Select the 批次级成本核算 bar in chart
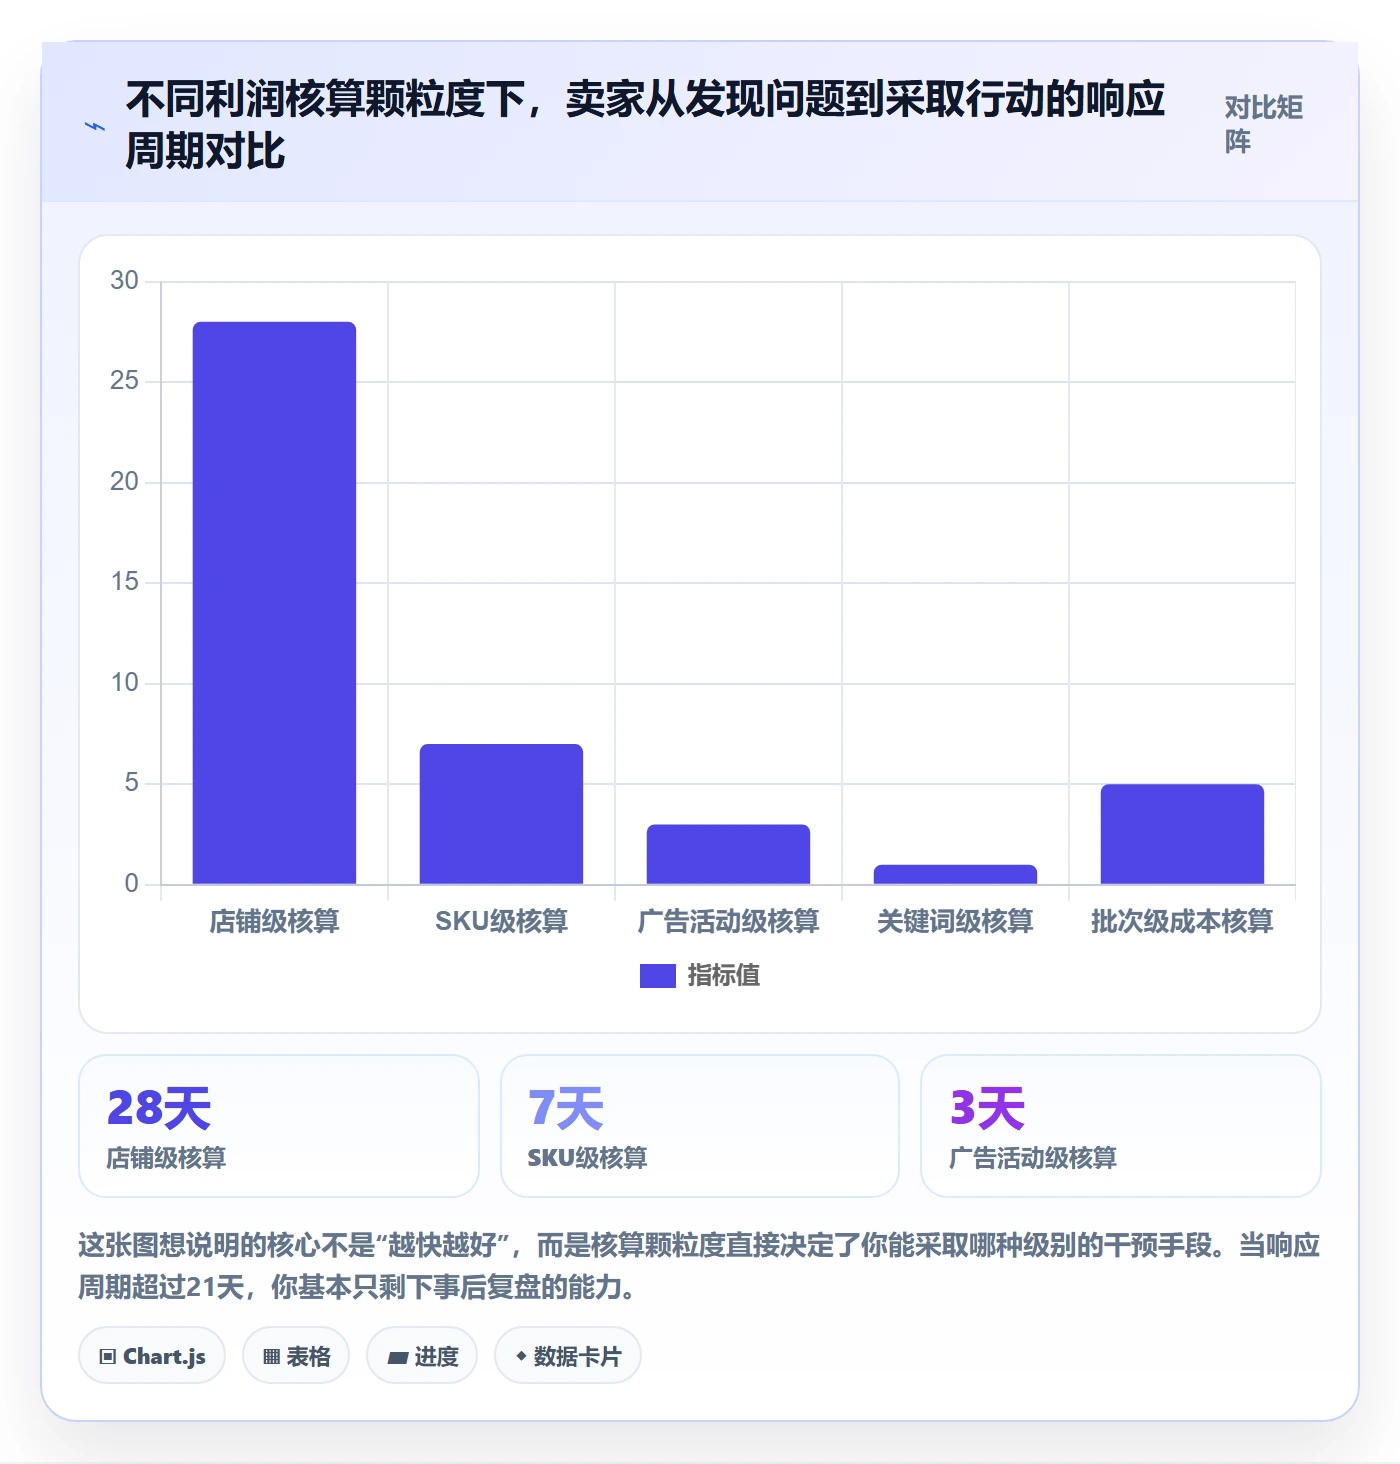Viewport: 1400px width, 1464px height. pyautogui.click(x=1182, y=834)
